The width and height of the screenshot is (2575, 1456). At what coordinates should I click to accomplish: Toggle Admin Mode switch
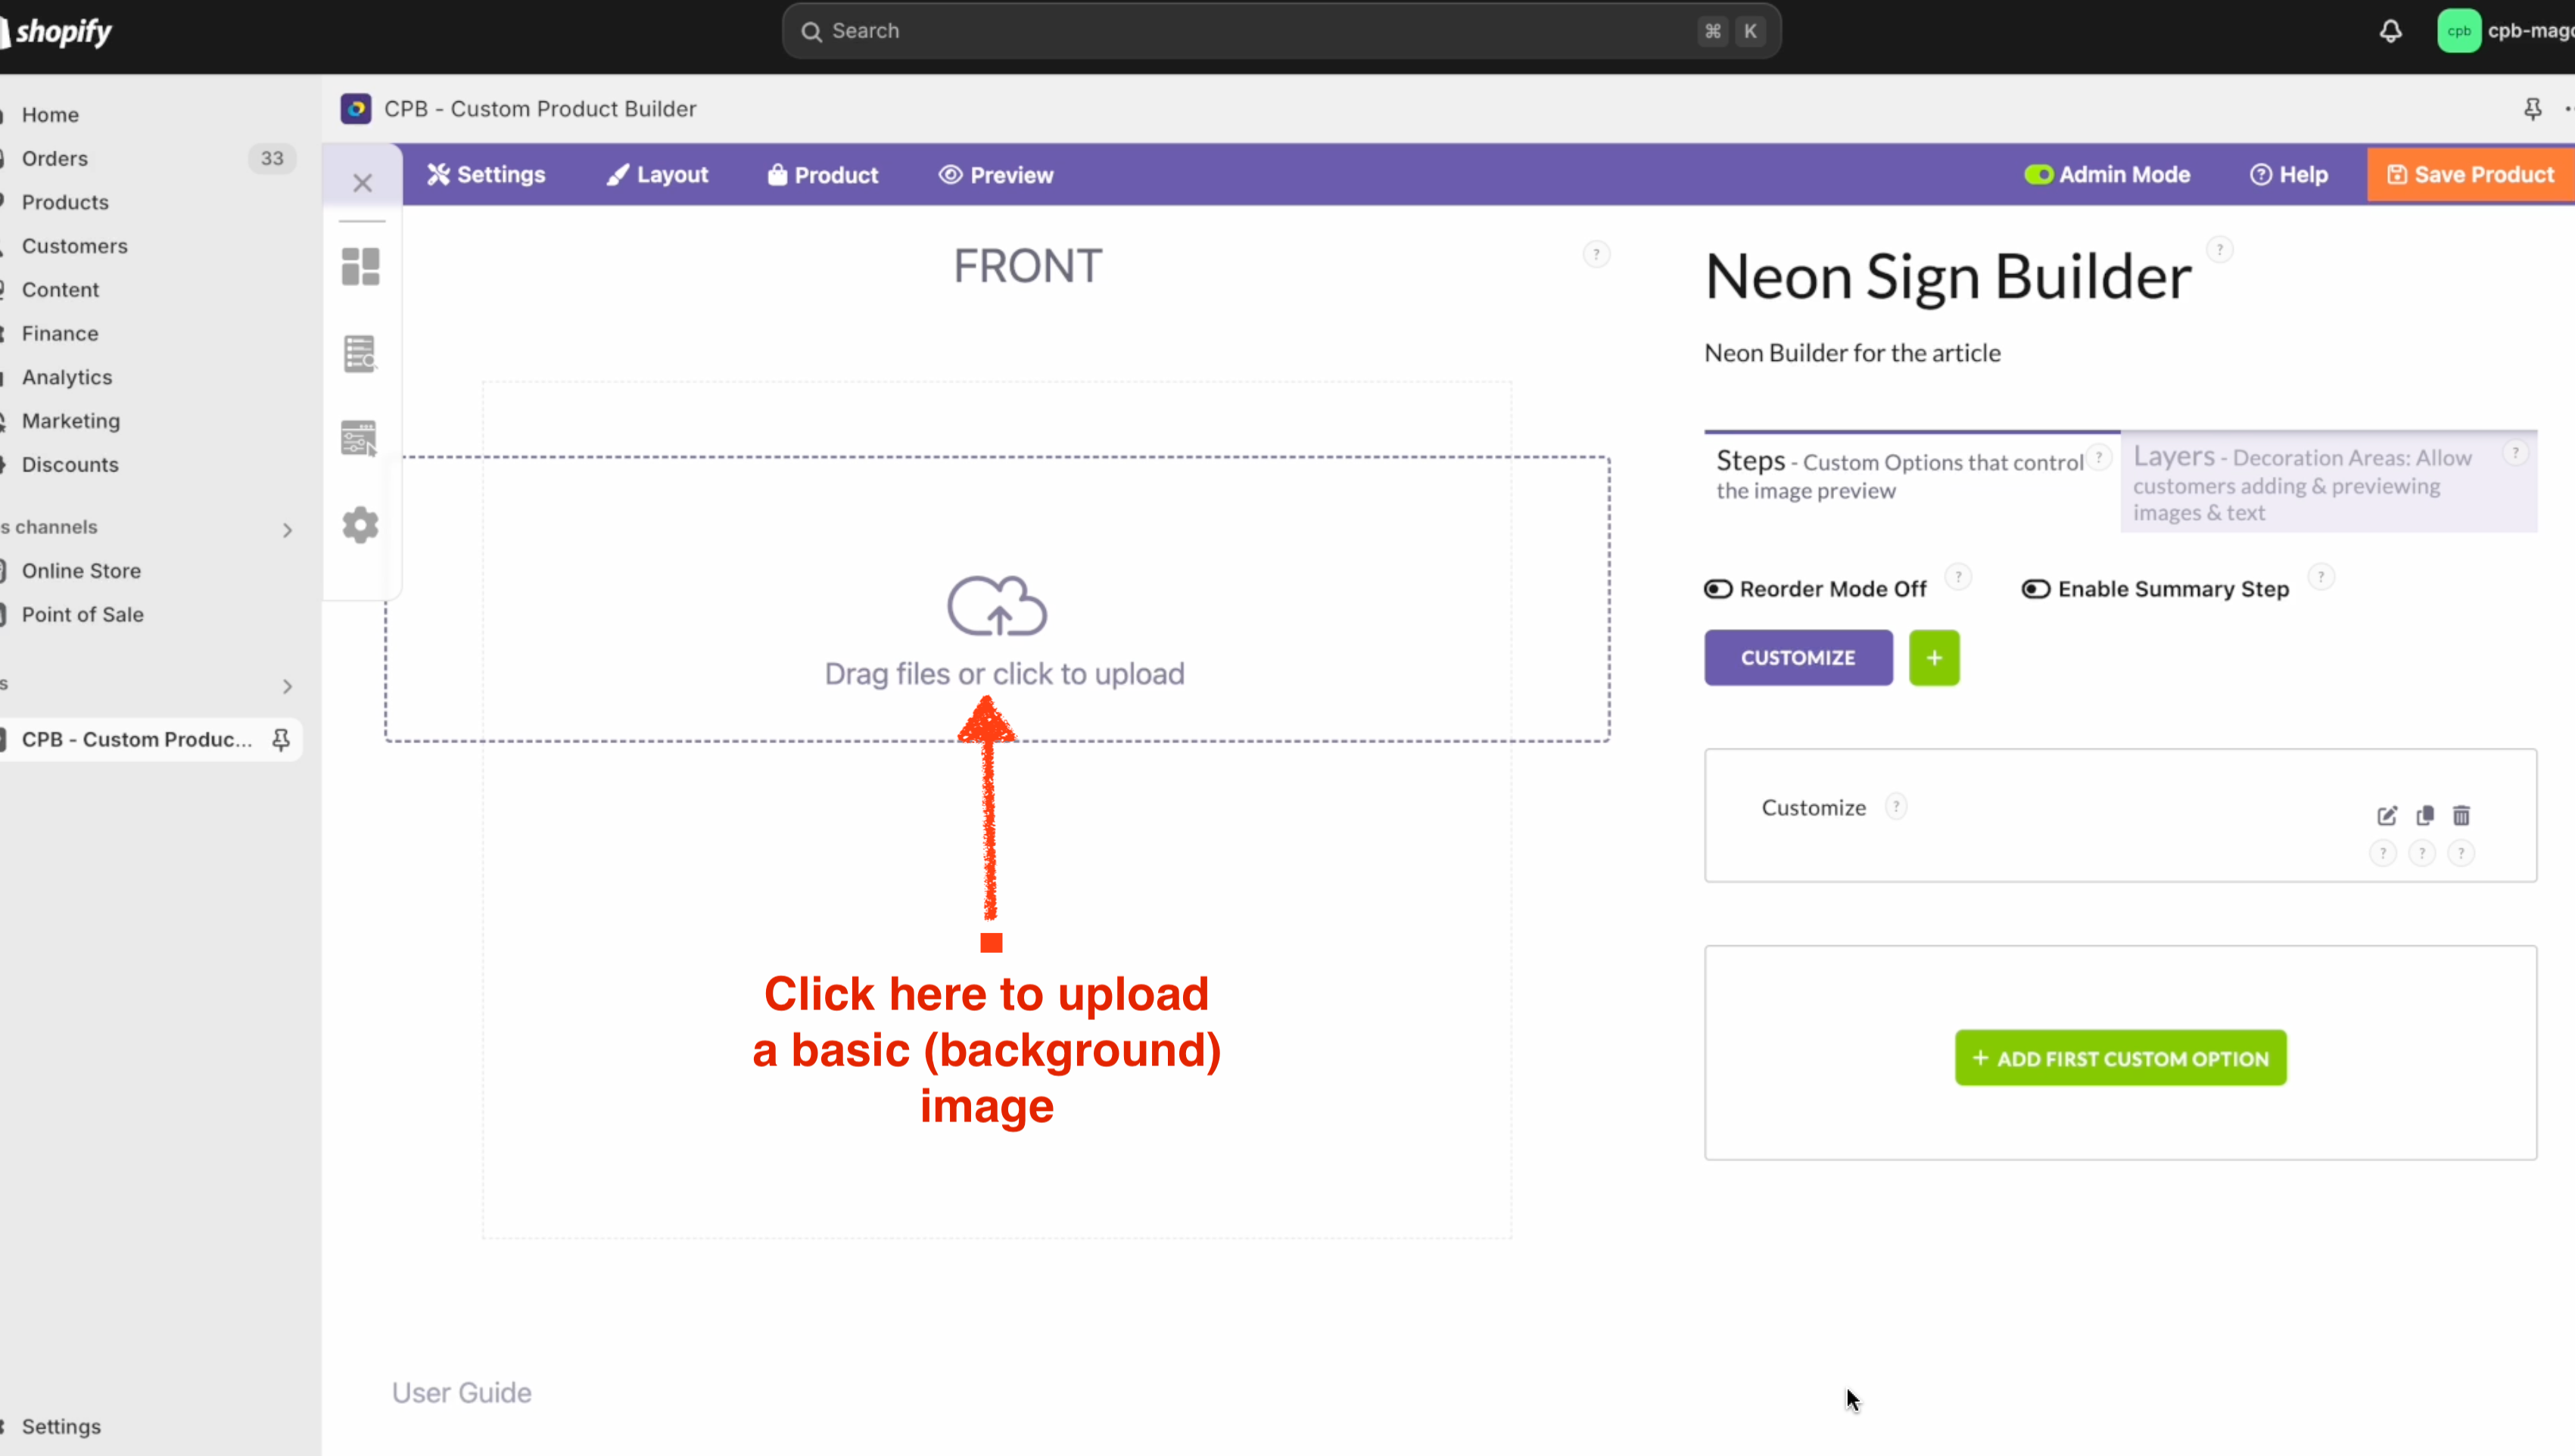2038,175
